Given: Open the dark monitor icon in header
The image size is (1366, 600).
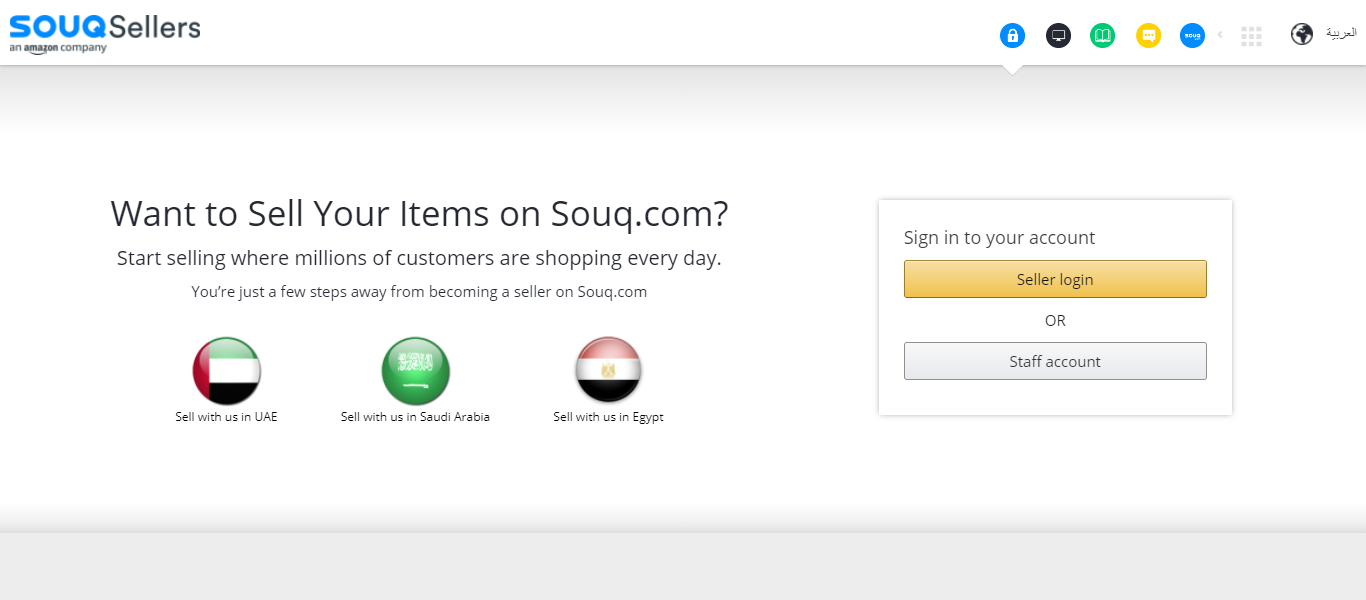Looking at the screenshot, I should pos(1058,36).
